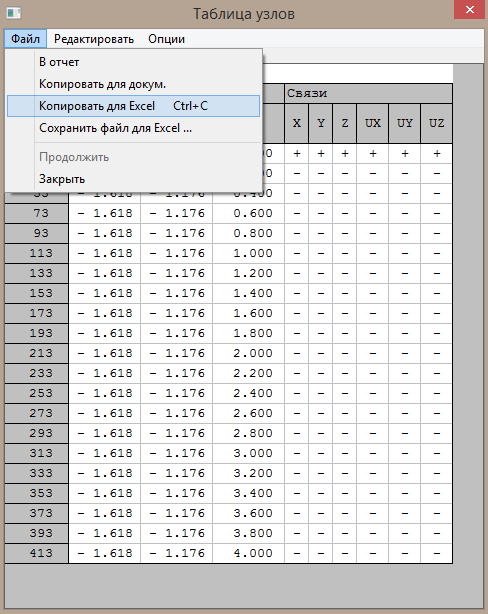The height and width of the screenshot is (614, 488).
Task: Click the '+' under the UX column
Action: point(372,154)
